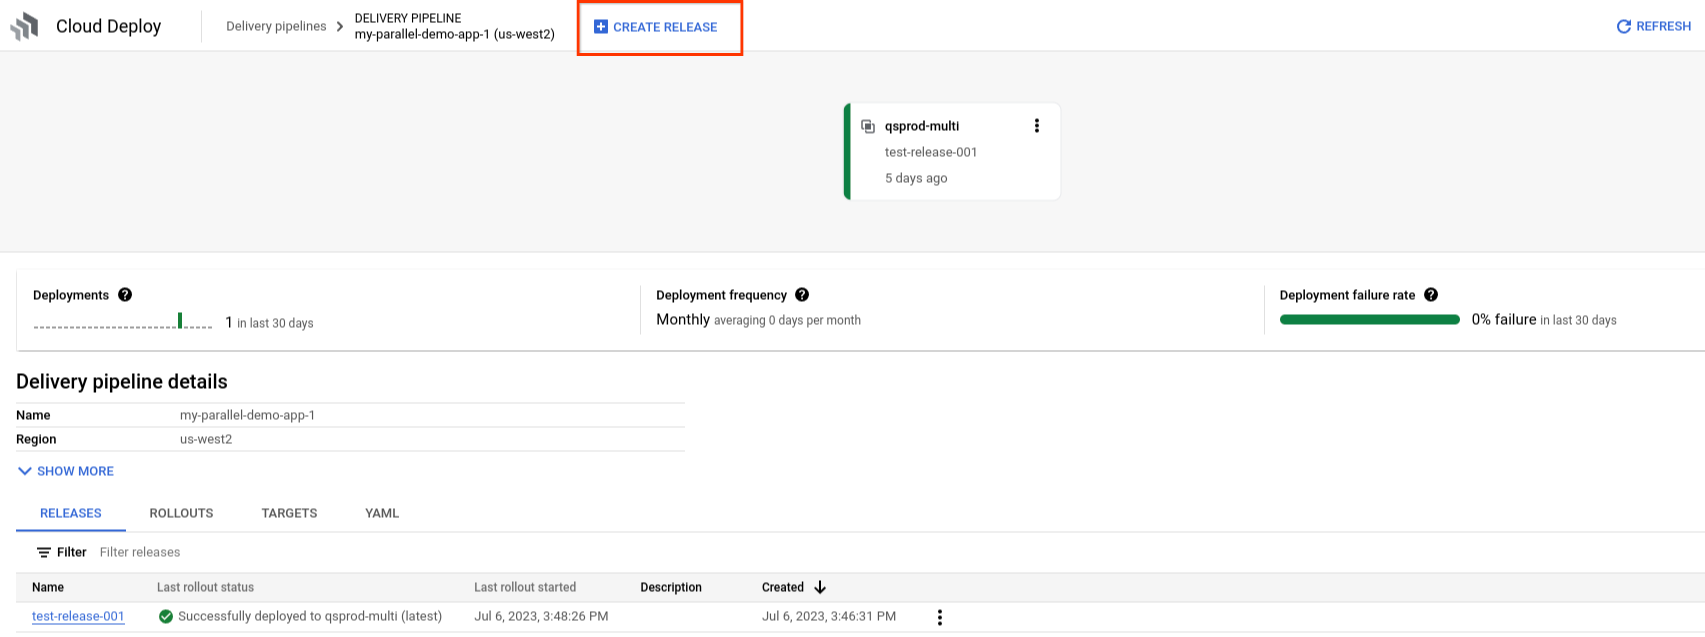Click Deployment frequency help icon
1705x637 pixels.
[x=802, y=295]
